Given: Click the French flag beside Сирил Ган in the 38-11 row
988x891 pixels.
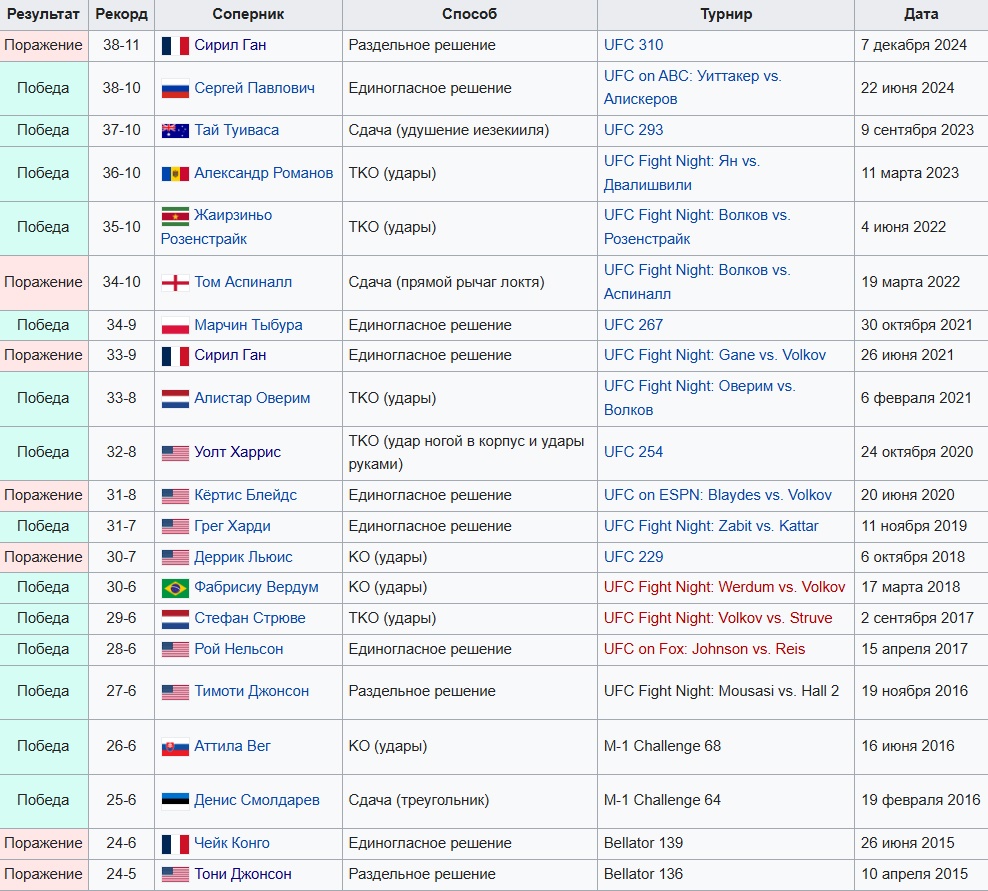Looking at the screenshot, I should [175, 45].
